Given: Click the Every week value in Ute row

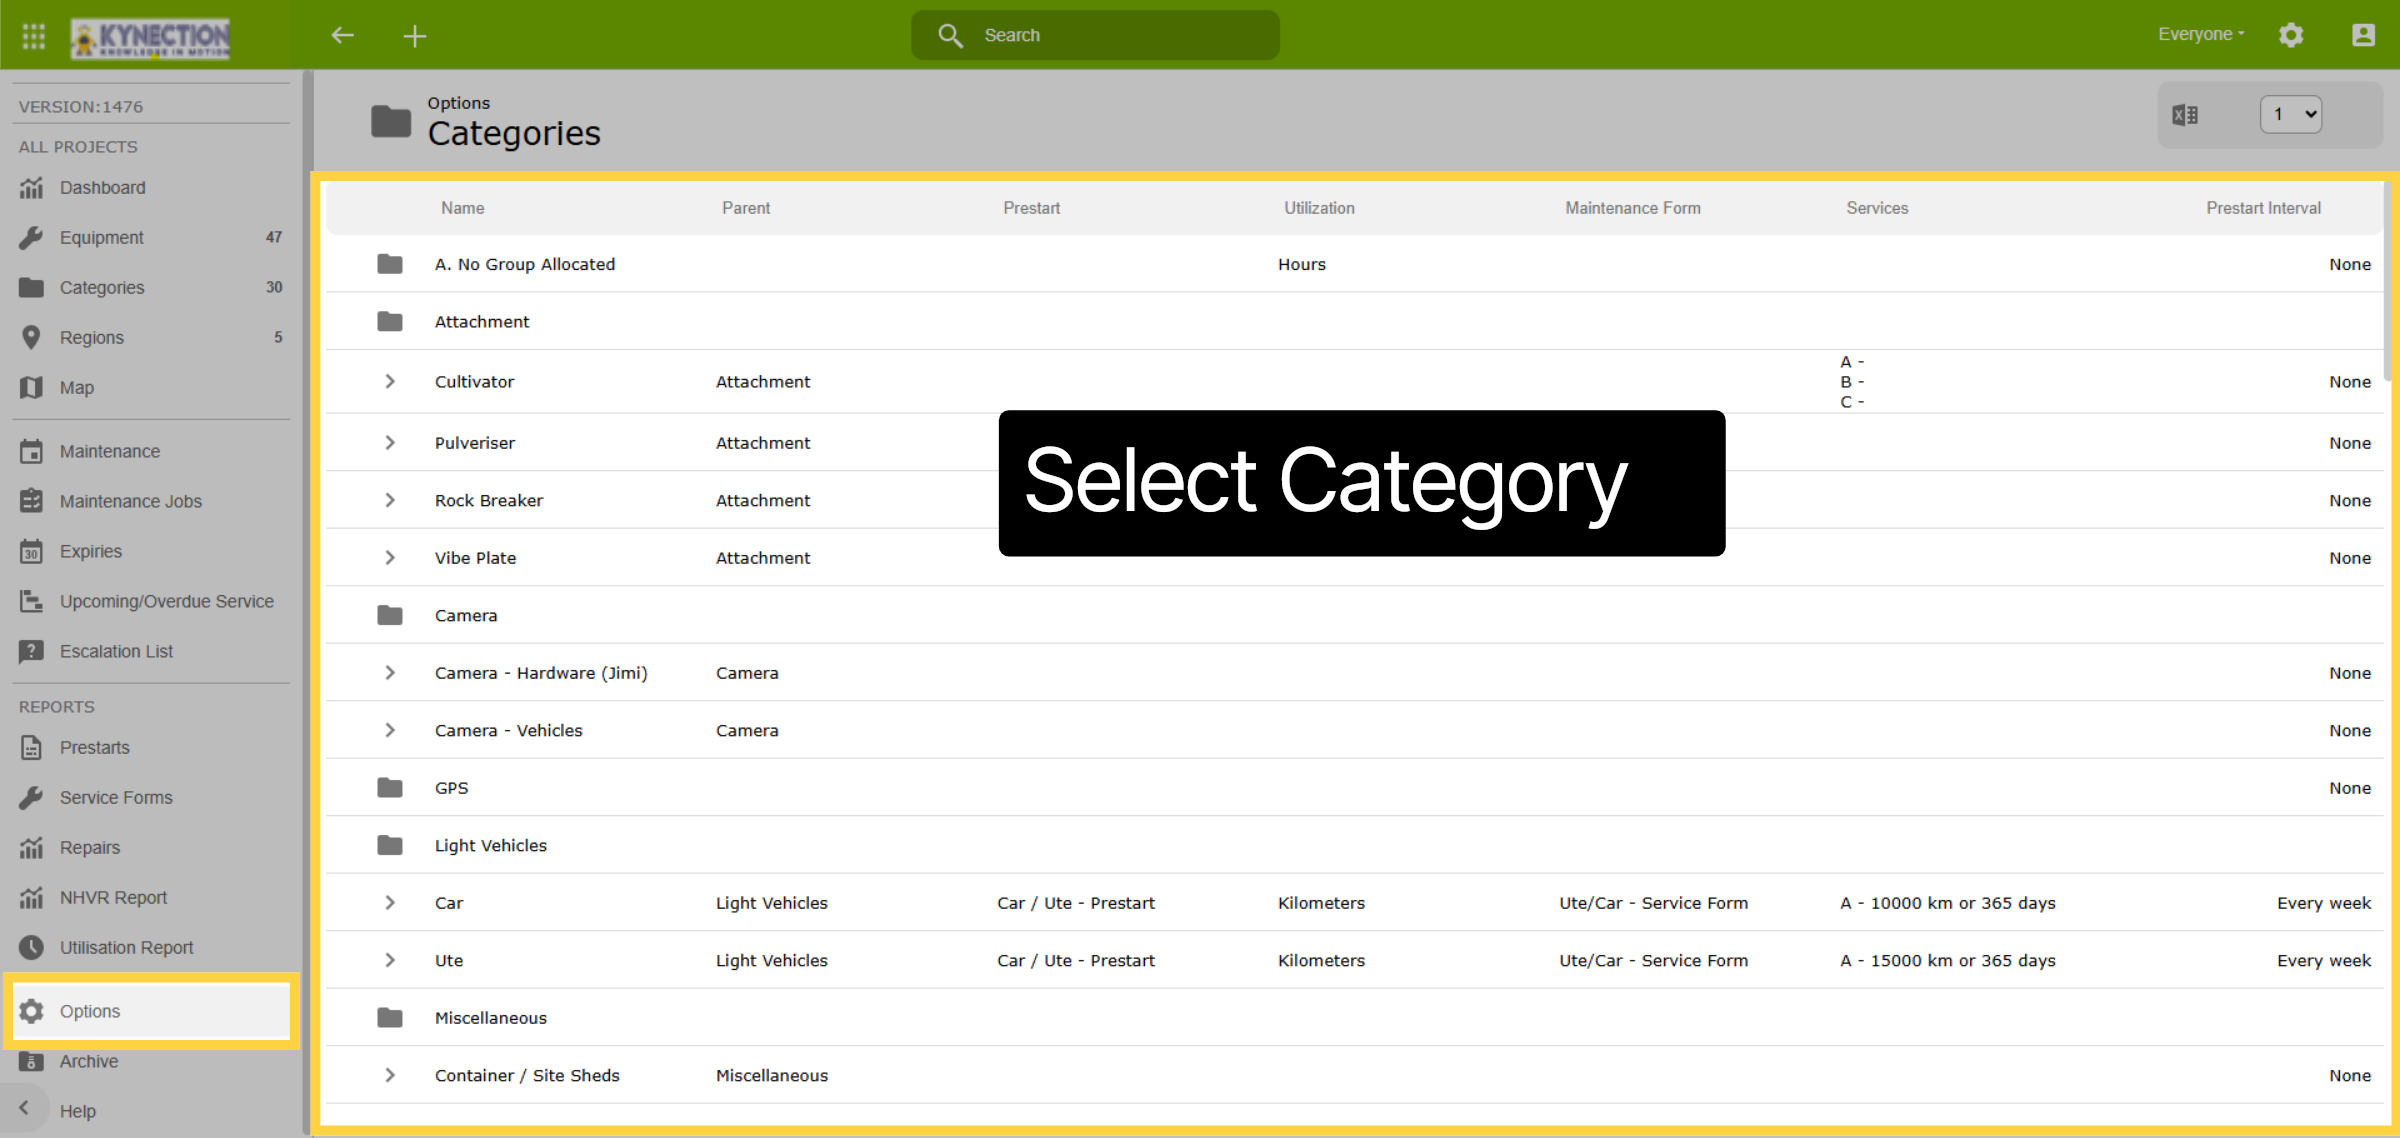Looking at the screenshot, I should click(x=2324, y=961).
